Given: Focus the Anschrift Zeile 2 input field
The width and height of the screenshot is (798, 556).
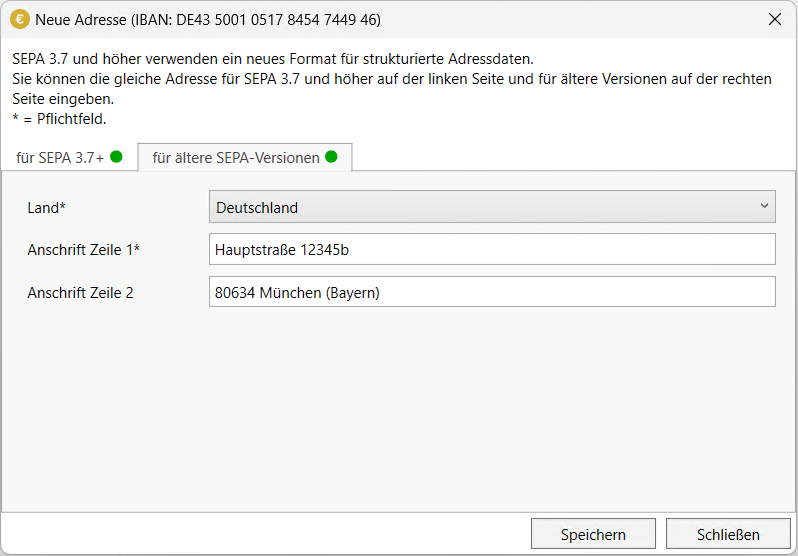Looking at the screenshot, I should [492, 292].
